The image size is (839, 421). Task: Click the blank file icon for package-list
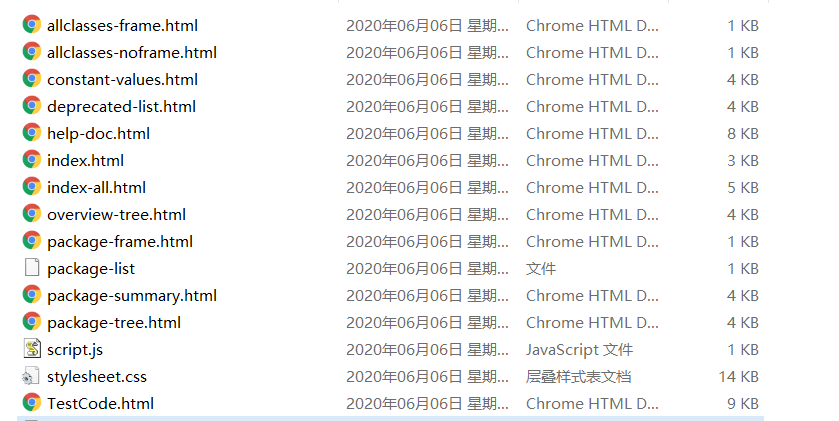(x=32, y=268)
